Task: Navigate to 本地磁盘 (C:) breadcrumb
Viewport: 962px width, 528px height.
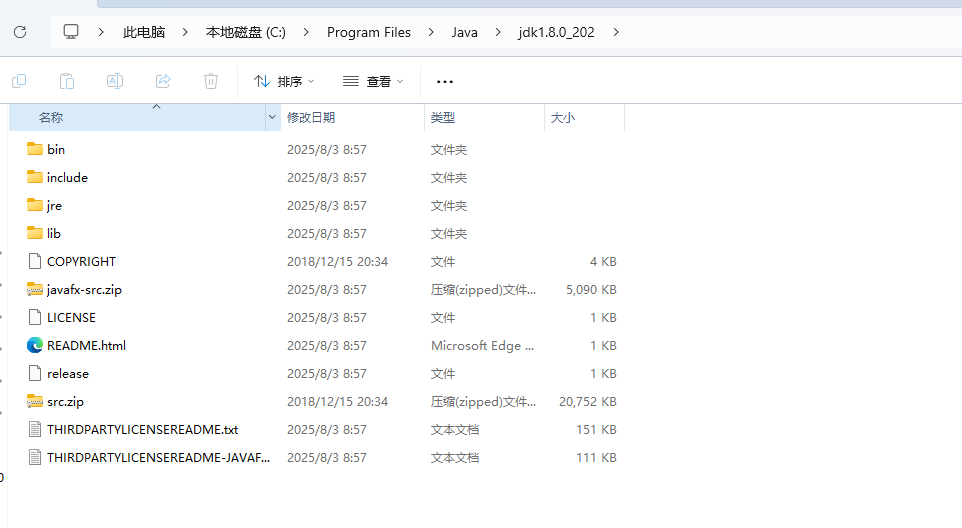Action: [246, 33]
